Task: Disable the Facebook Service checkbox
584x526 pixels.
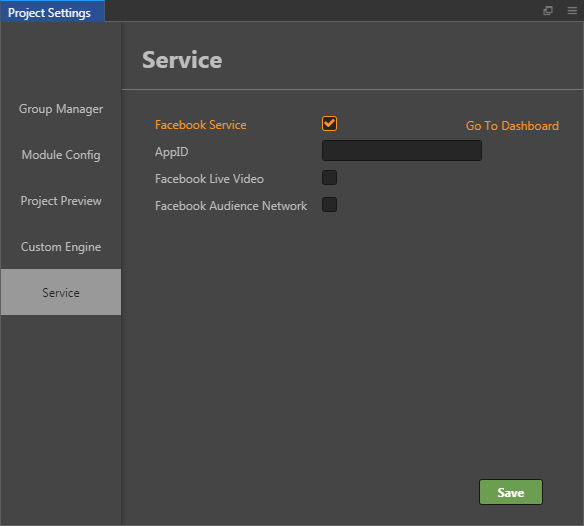Action: 329,124
